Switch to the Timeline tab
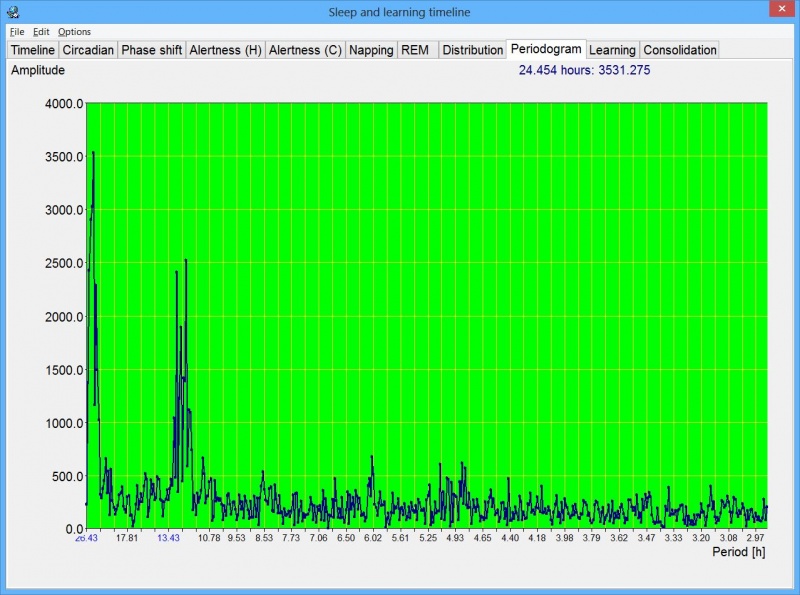The width and height of the screenshot is (800, 595). point(33,49)
